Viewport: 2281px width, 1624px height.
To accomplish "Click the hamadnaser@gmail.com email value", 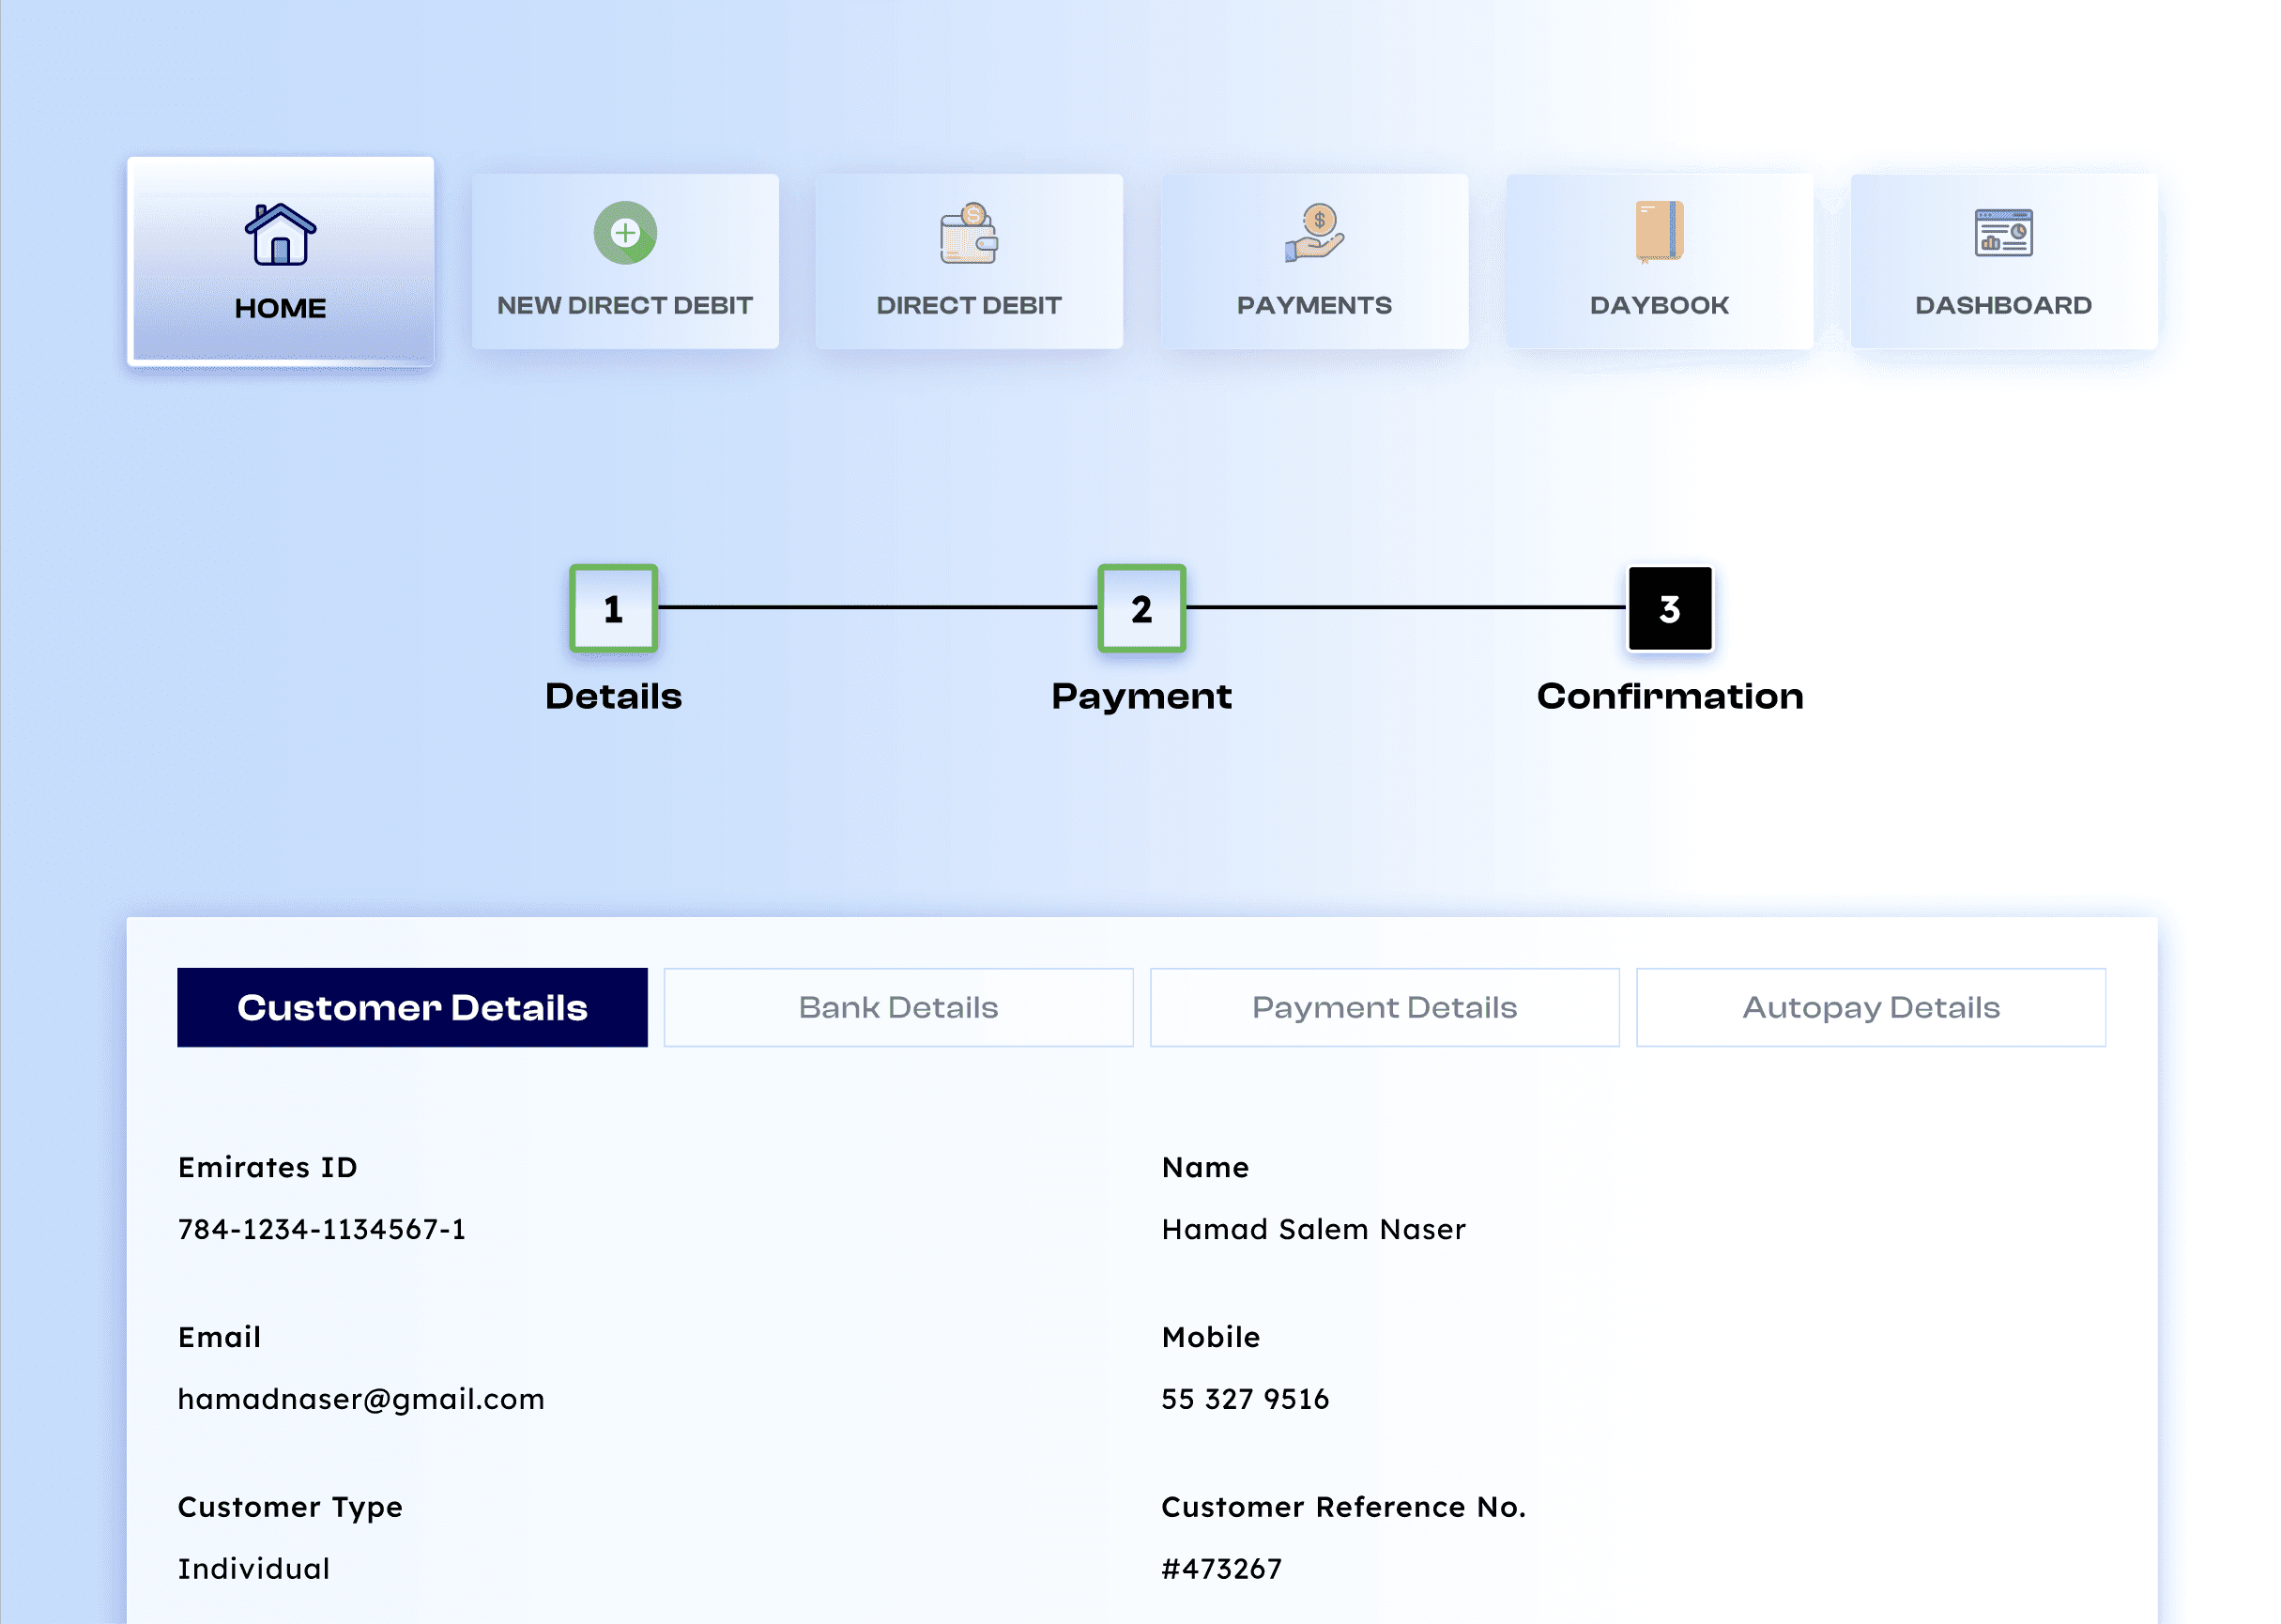I will tap(361, 1399).
